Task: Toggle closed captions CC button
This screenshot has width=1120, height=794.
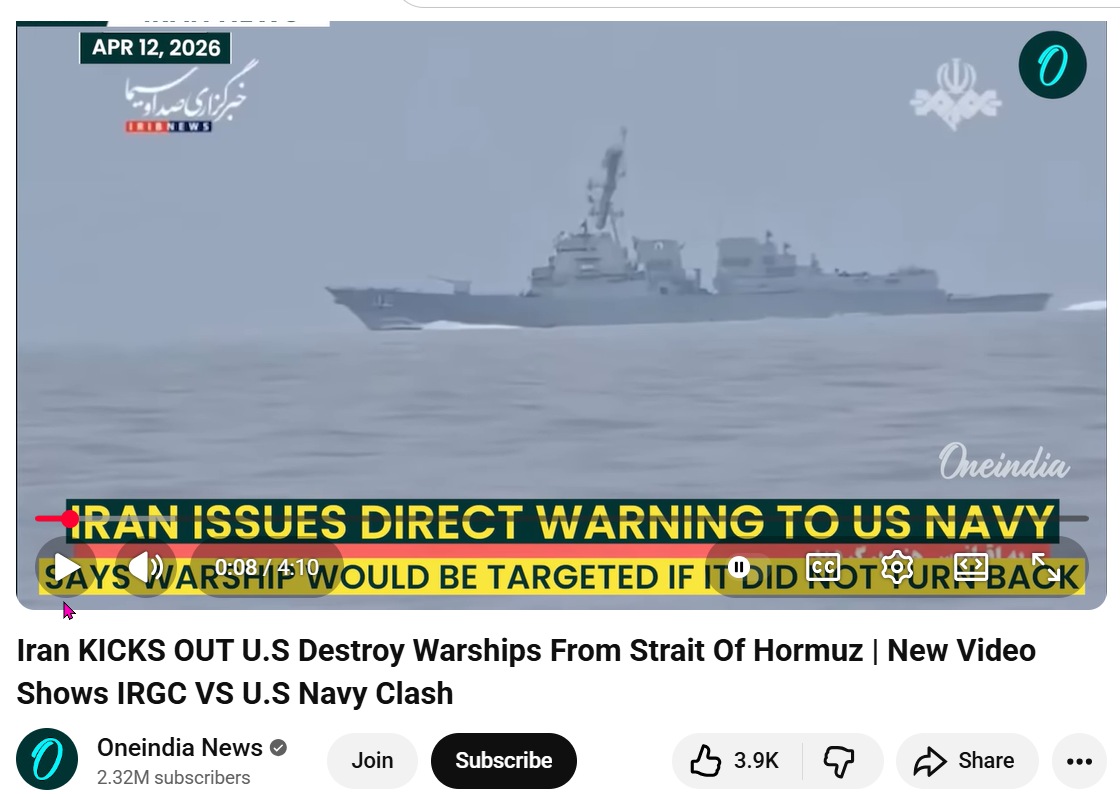Action: point(823,568)
